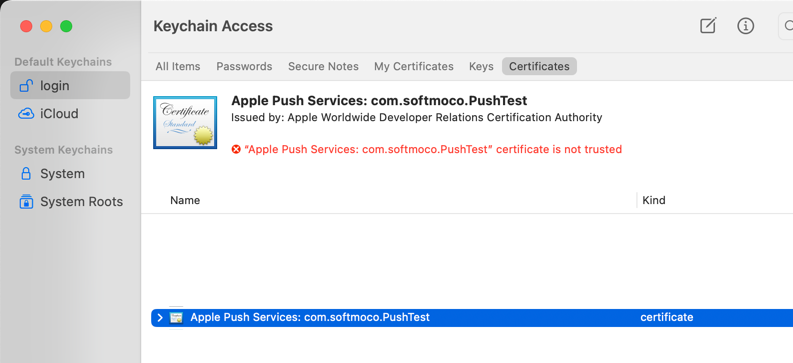Select the Certificates tab
This screenshot has height=363, width=793.
(539, 66)
